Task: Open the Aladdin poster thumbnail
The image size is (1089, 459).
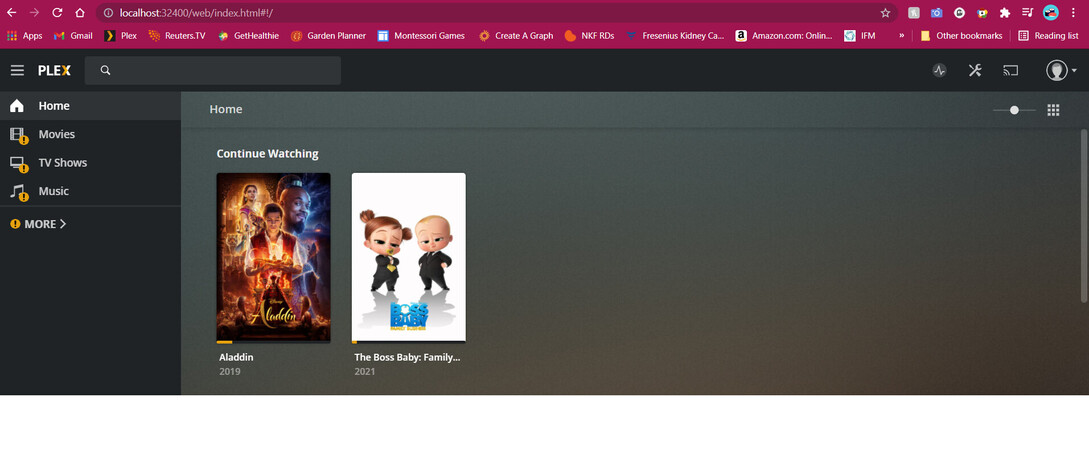Action: [274, 258]
